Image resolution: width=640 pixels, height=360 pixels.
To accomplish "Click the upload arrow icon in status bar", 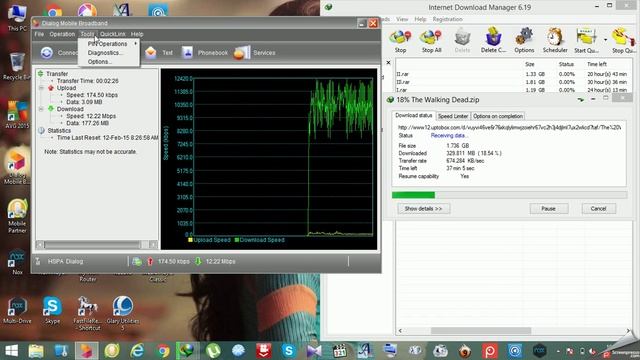I will coord(150,261).
